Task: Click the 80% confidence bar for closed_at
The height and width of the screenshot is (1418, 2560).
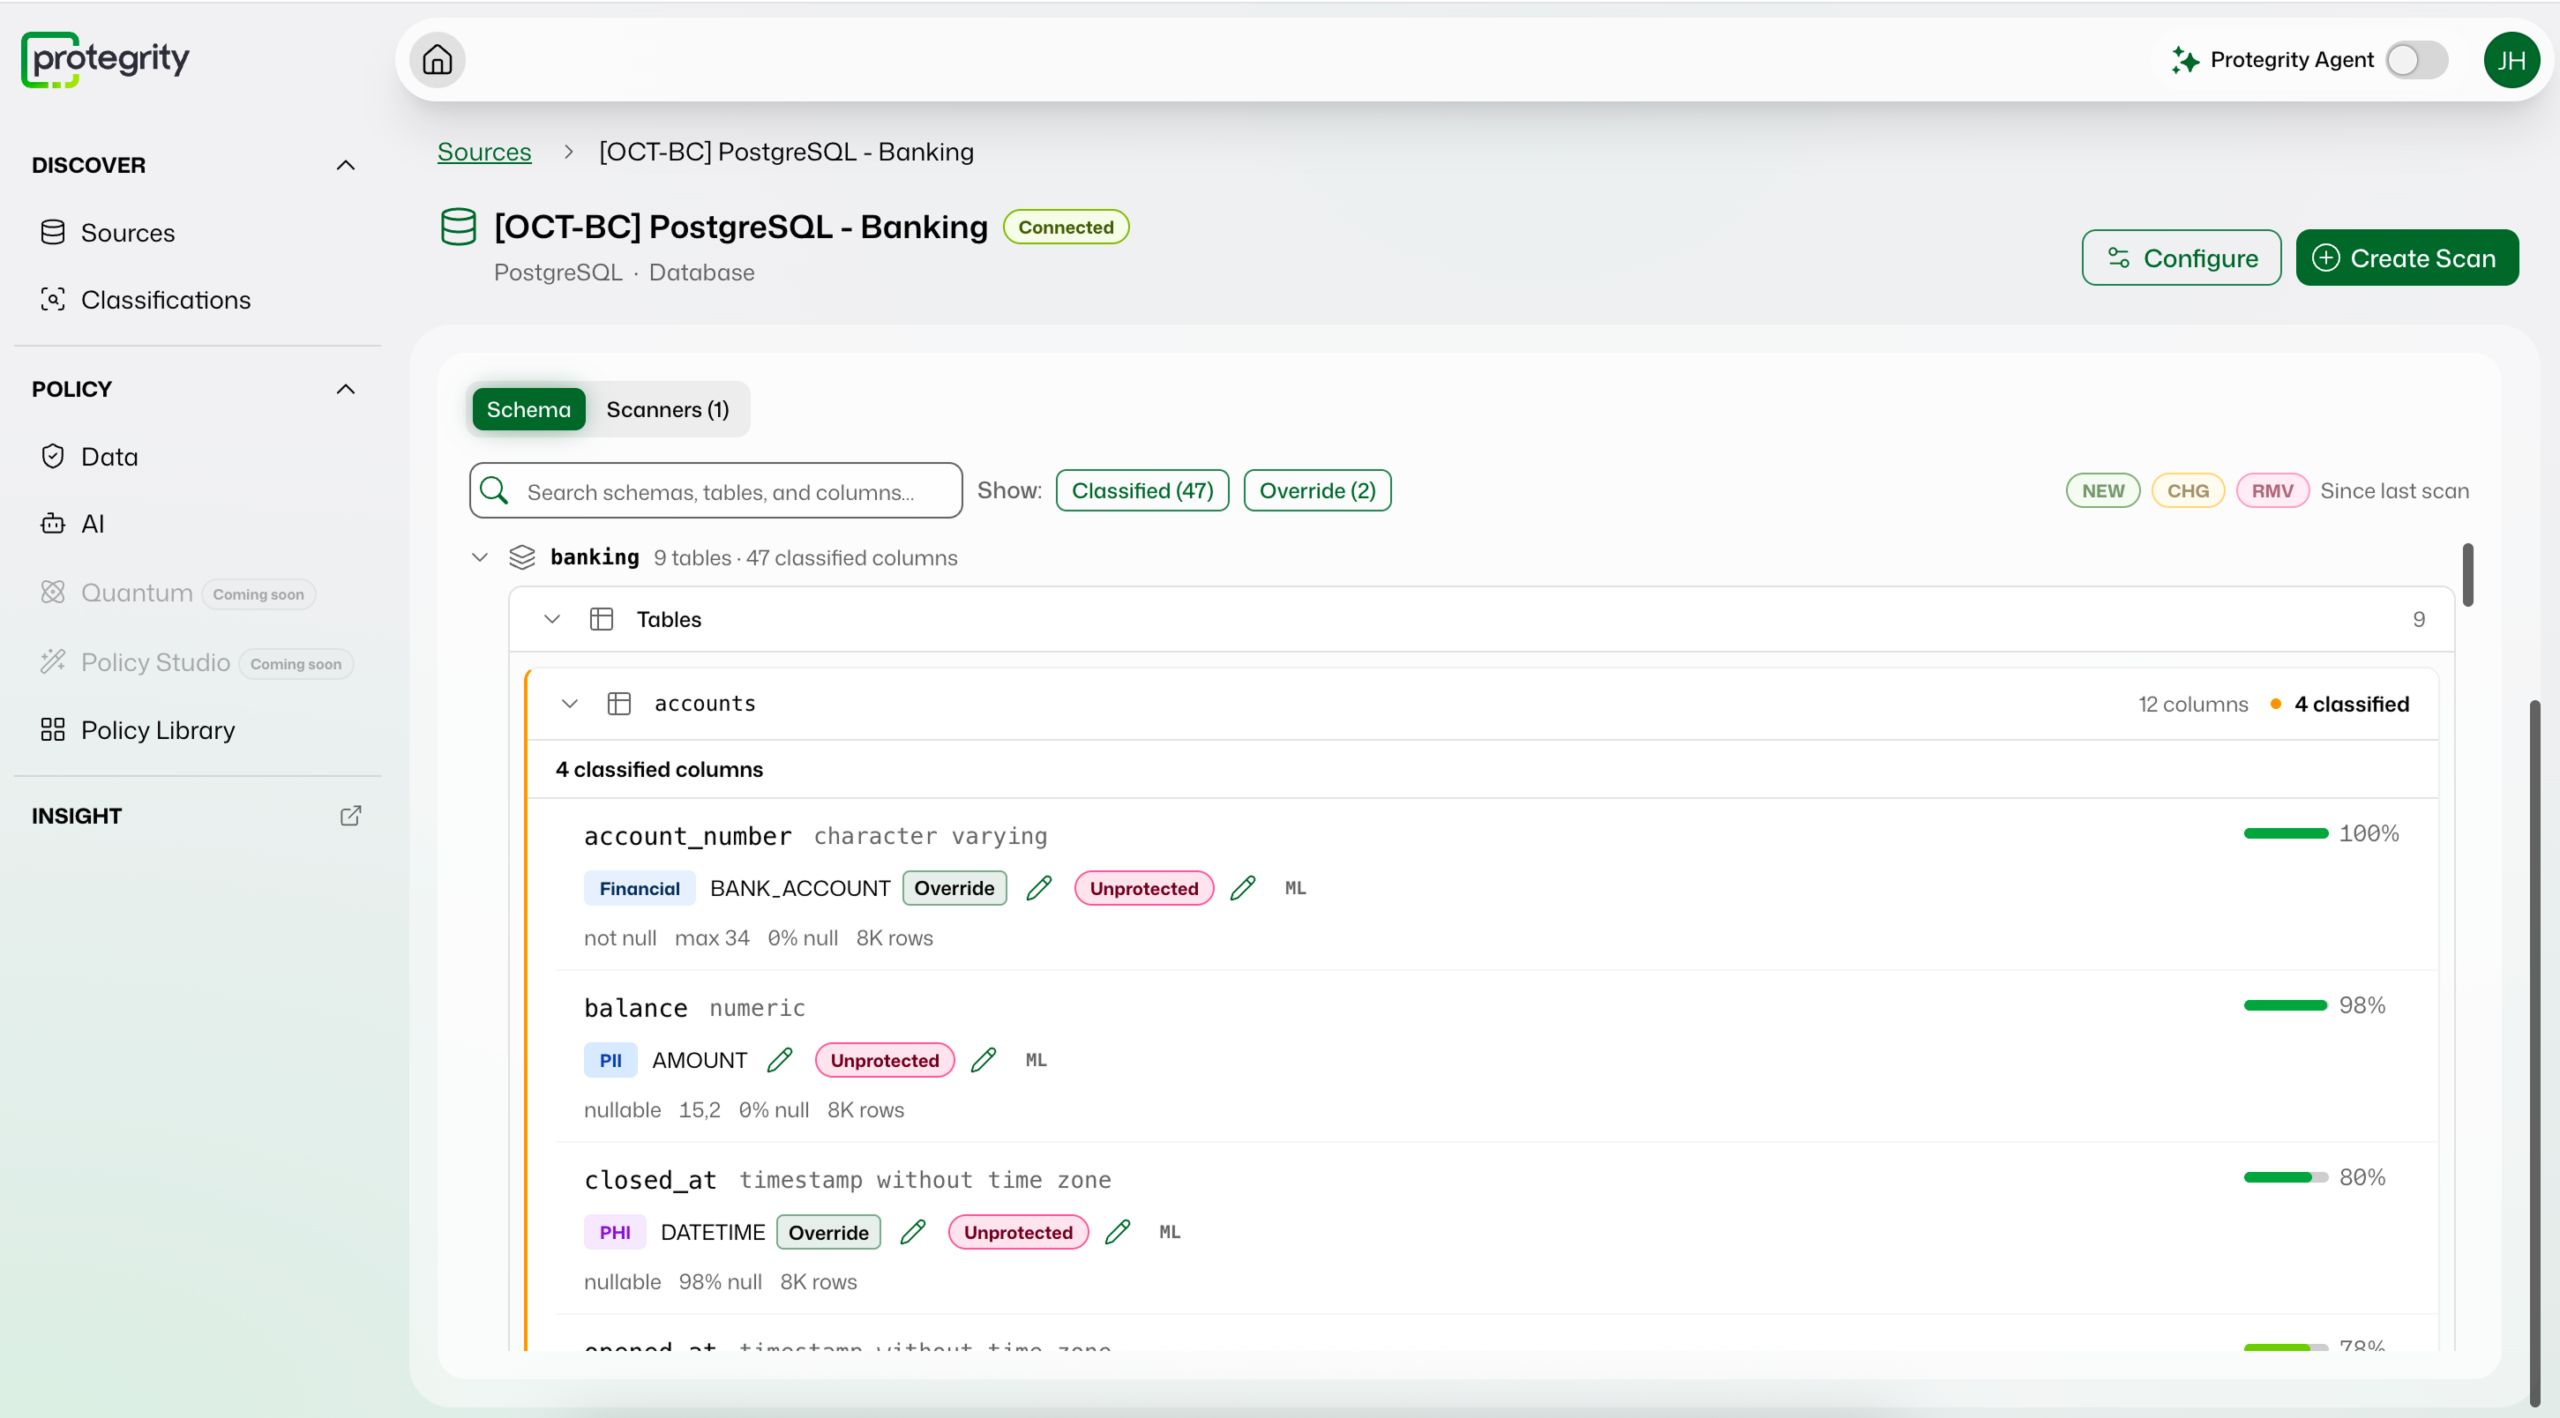Action: click(2286, 1177)
